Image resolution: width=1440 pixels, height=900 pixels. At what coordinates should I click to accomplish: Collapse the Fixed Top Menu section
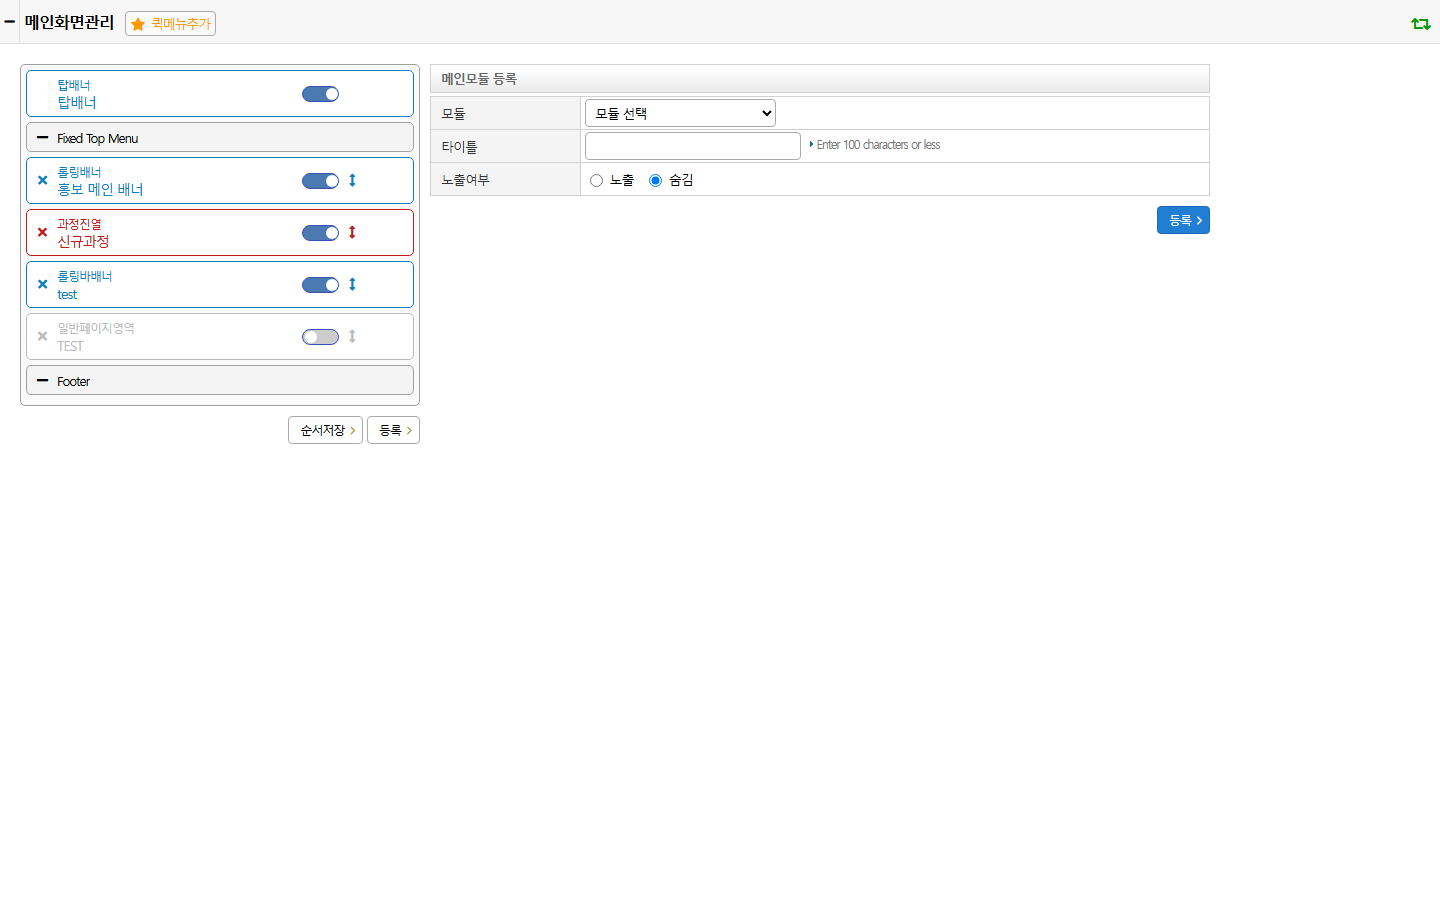(42, 138)
